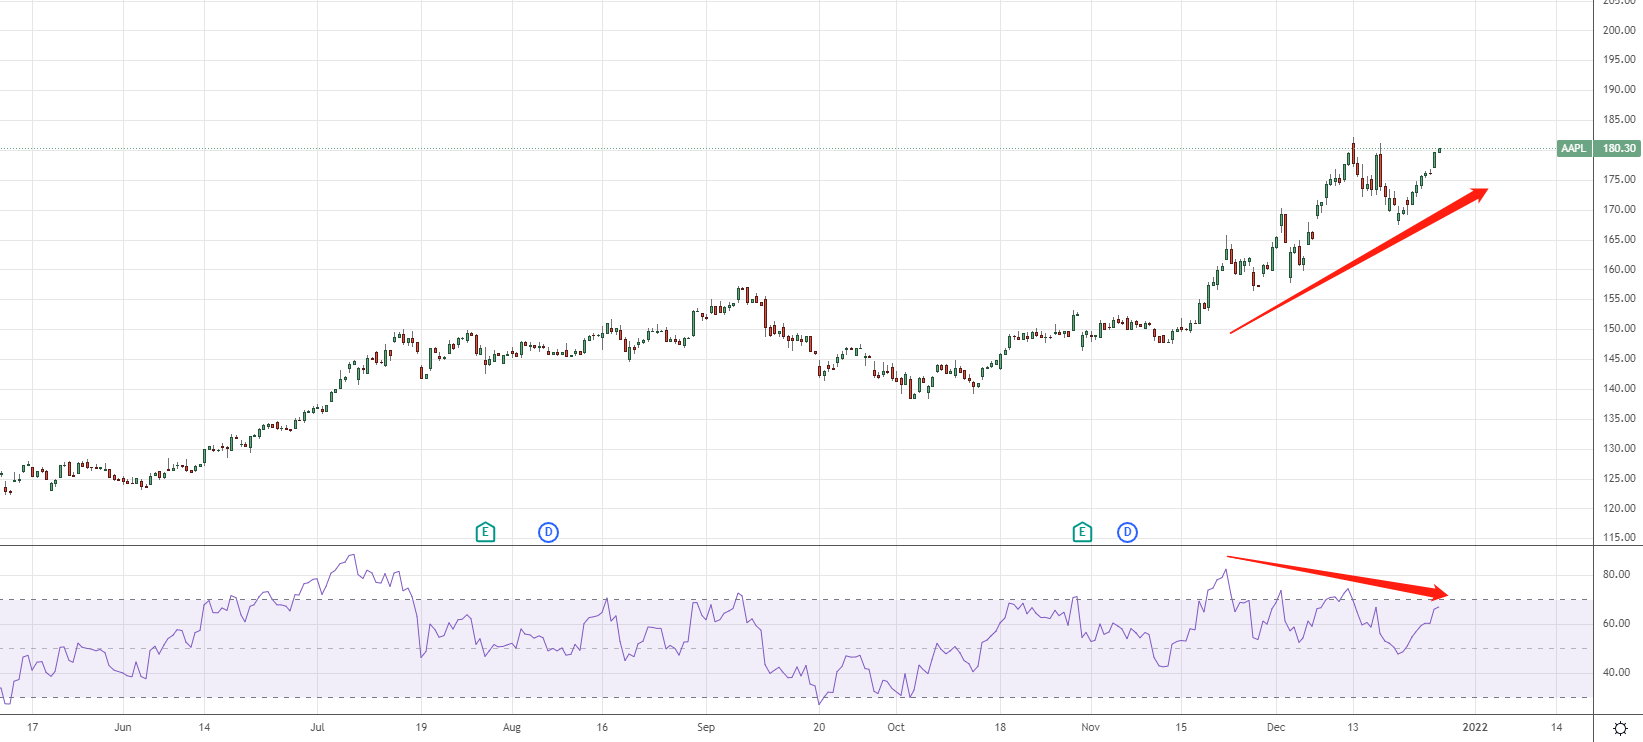Click the dividend D marker near August

coord(548,532)
